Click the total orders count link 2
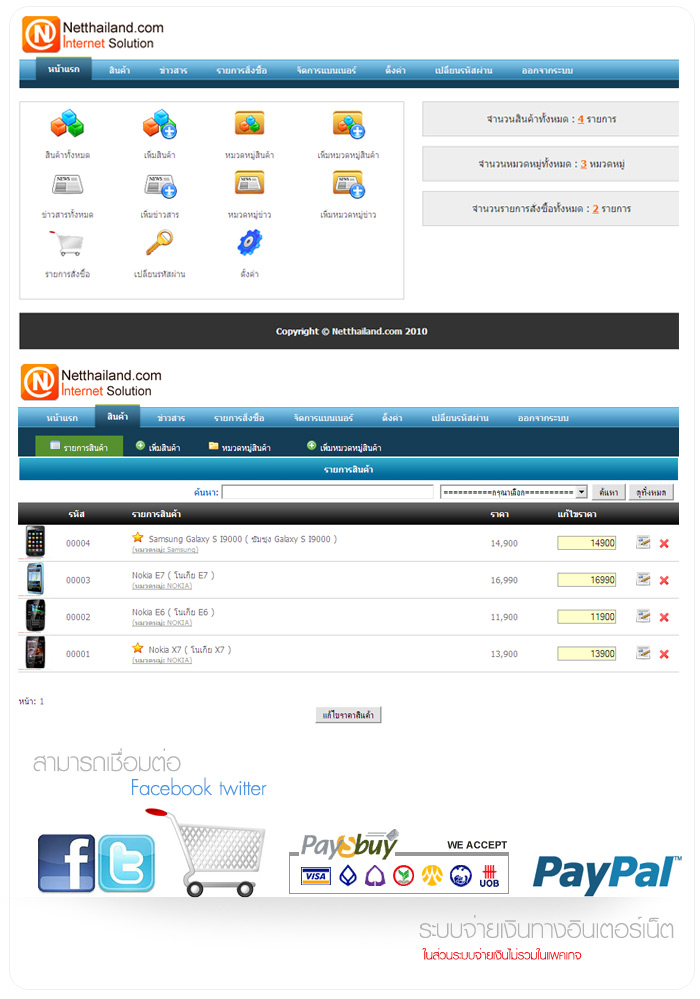The width and height of the screenshot is (700, 999). (596, 209)
